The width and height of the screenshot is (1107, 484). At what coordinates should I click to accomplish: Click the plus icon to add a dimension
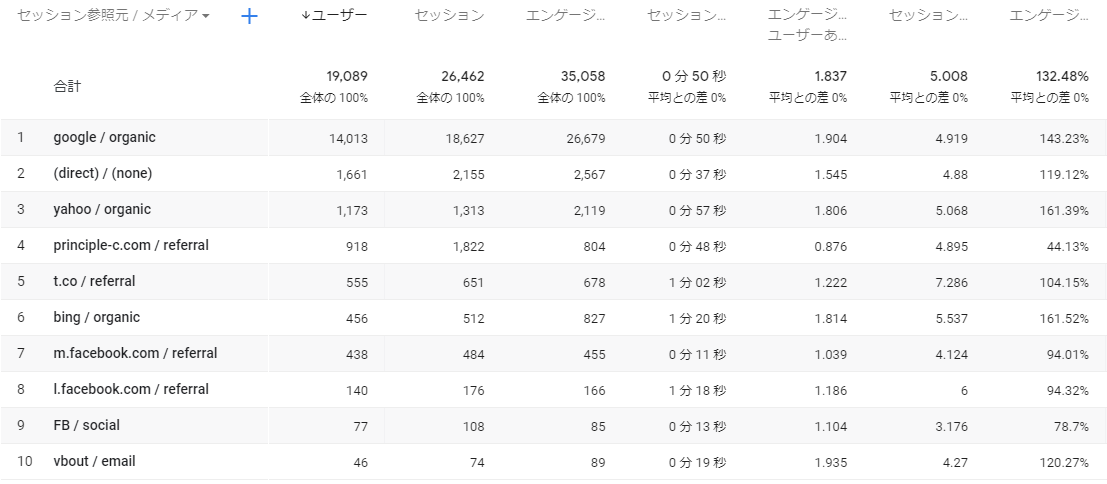coord(250,16)
